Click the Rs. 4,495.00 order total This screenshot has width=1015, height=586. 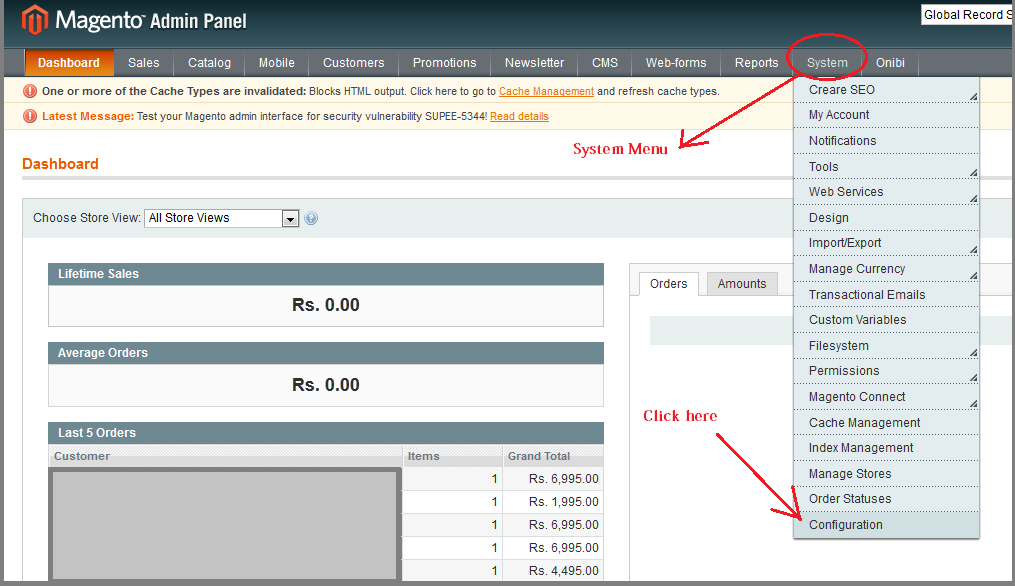563,571
